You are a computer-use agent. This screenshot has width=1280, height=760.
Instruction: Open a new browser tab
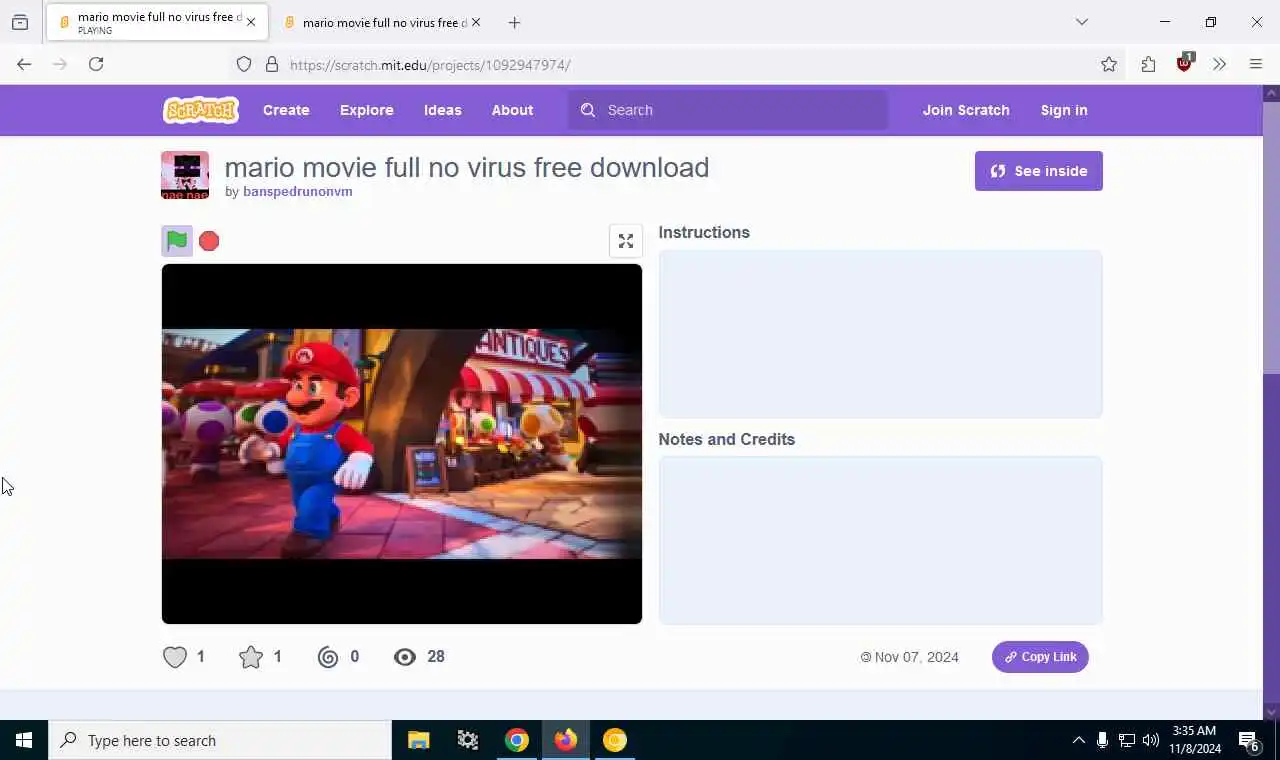pos(514,22)
